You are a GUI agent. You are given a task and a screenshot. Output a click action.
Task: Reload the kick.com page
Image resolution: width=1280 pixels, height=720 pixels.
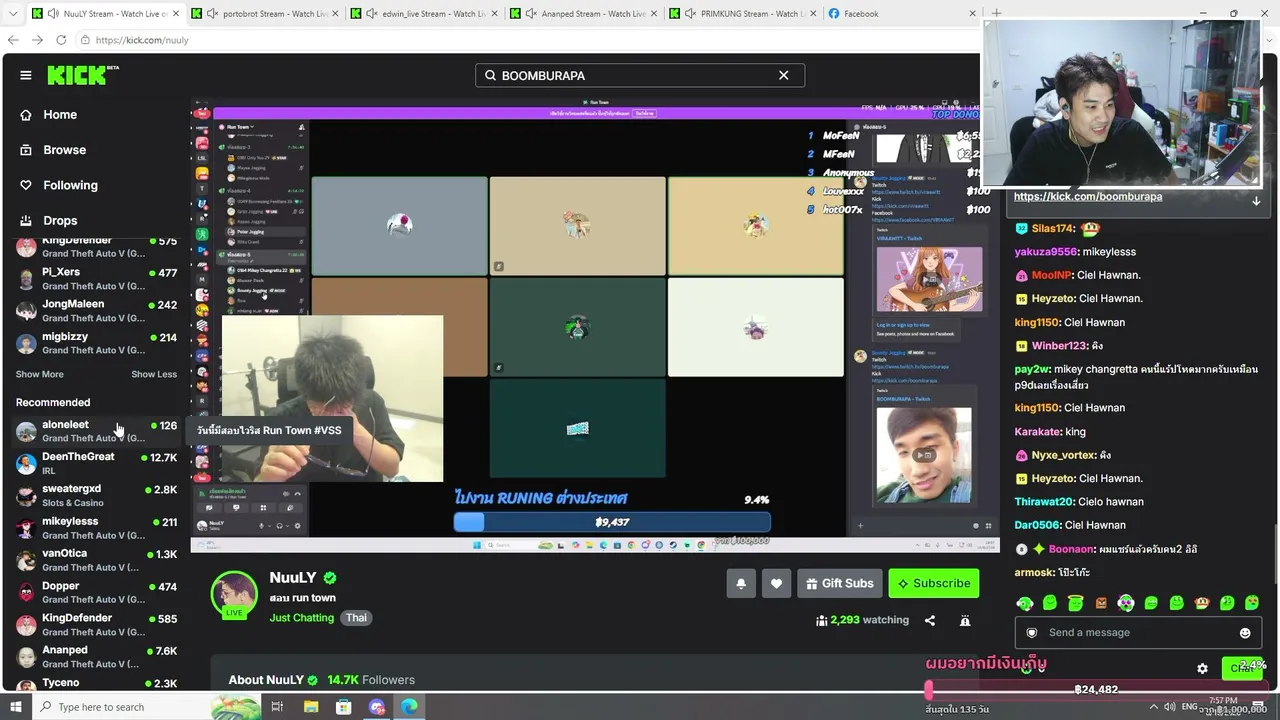[61, 40]
